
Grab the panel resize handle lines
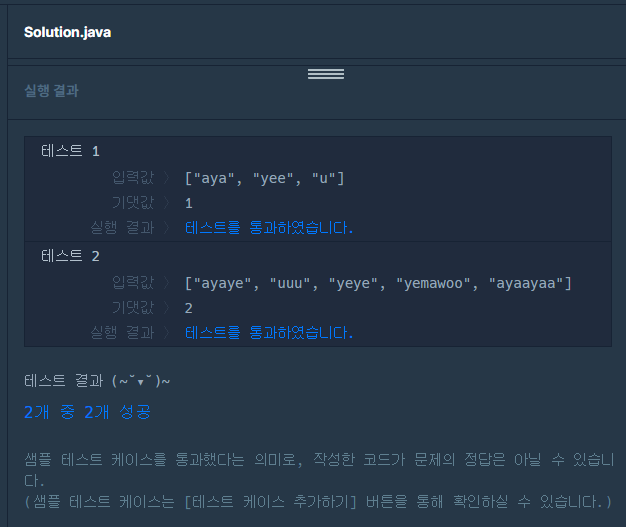pos(326,74)
